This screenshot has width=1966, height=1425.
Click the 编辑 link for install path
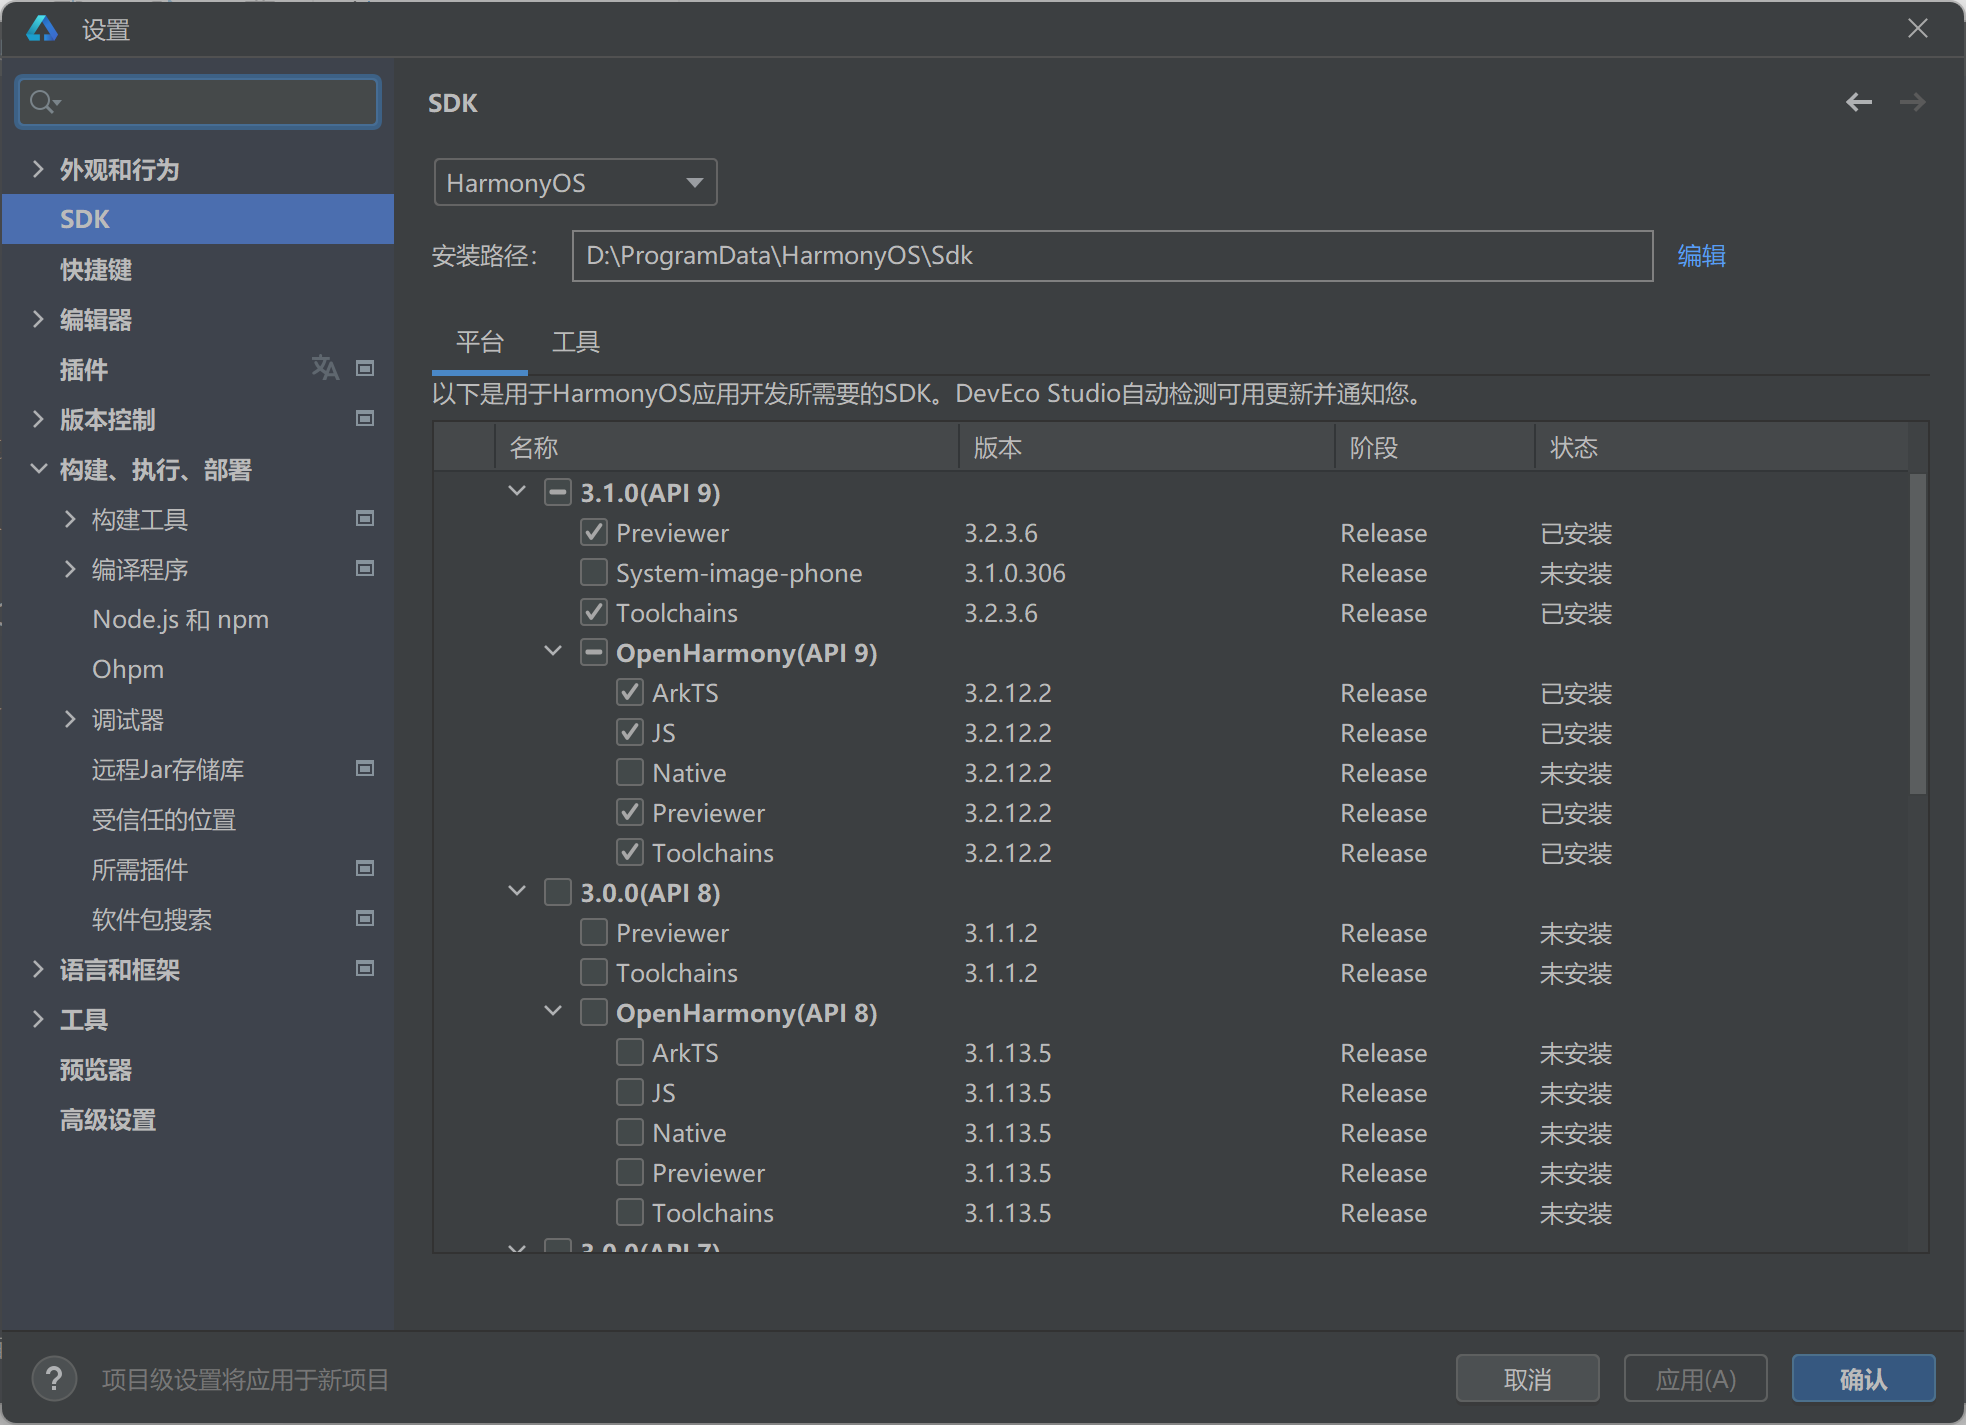(1701, 256)
